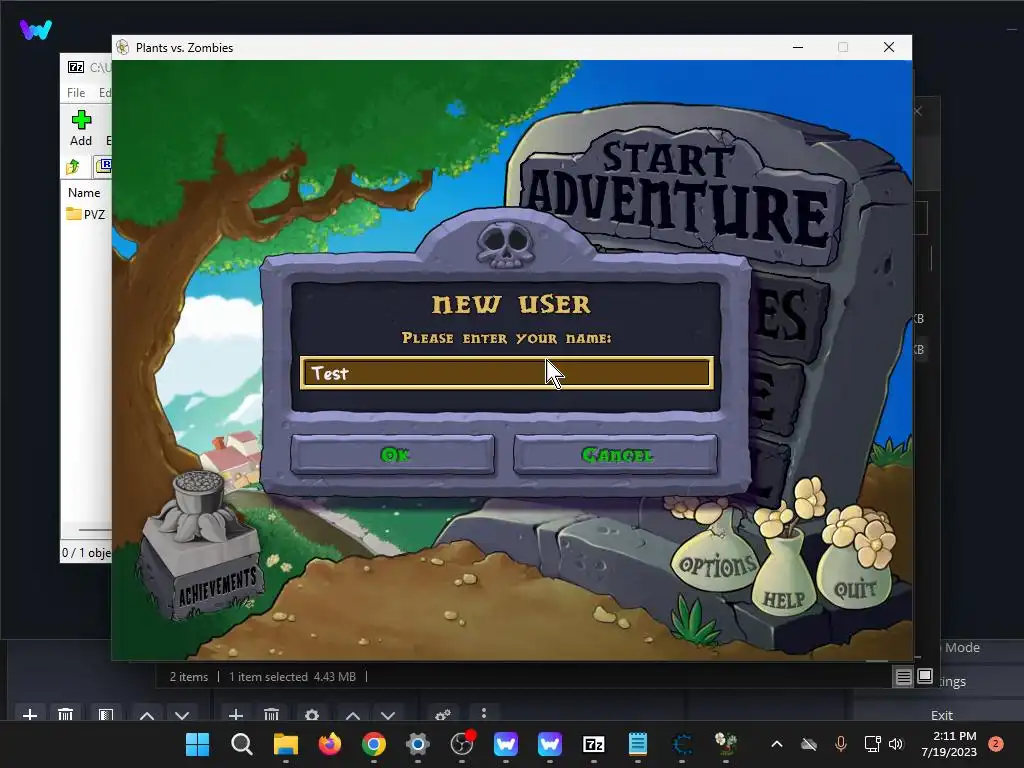The width and height of the screenshot is (1024, 768).
Task: Click the name input field containing Test
Action: (507, 373)
